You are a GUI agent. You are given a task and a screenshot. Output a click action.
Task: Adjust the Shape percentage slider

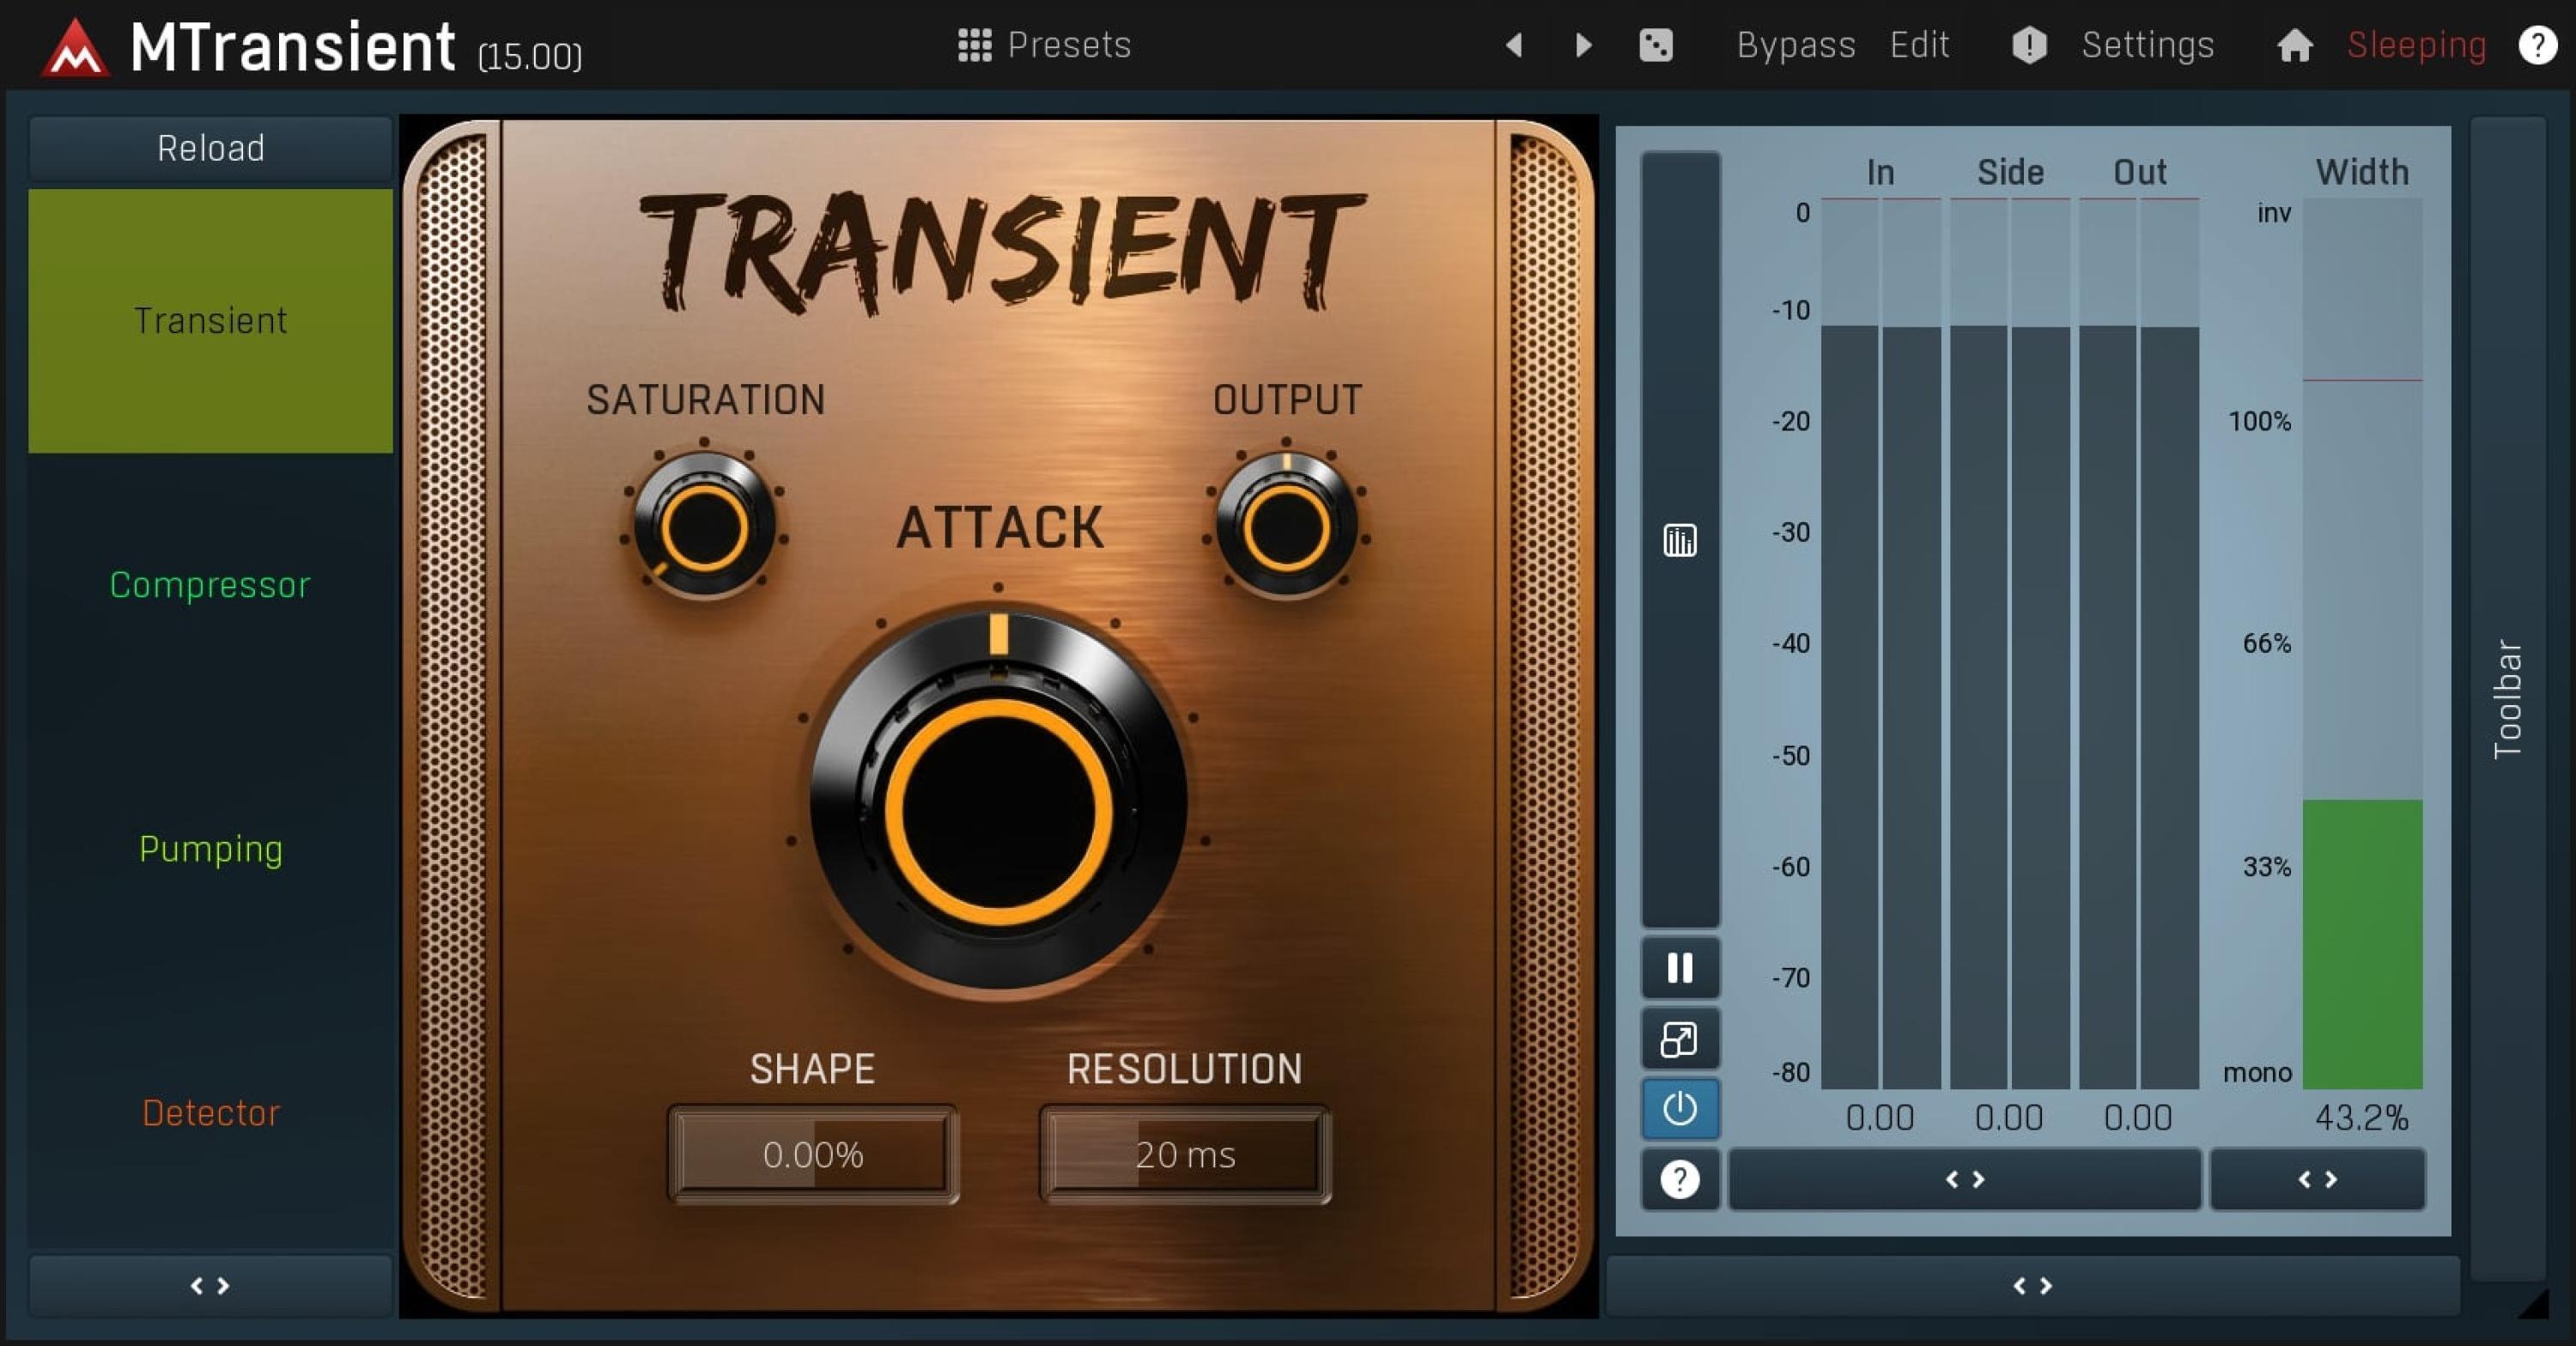(812, 1155)
